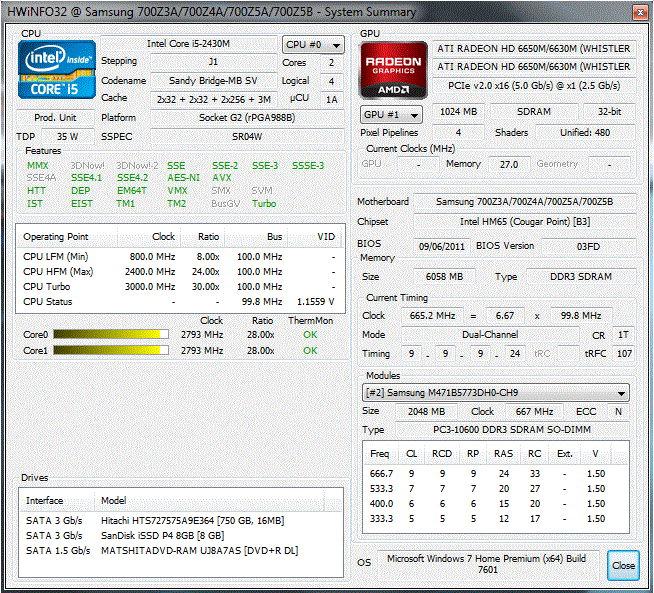Click the 333.3 frequency timing row
This screenshot has height=593, width=654.
point(496,519)
